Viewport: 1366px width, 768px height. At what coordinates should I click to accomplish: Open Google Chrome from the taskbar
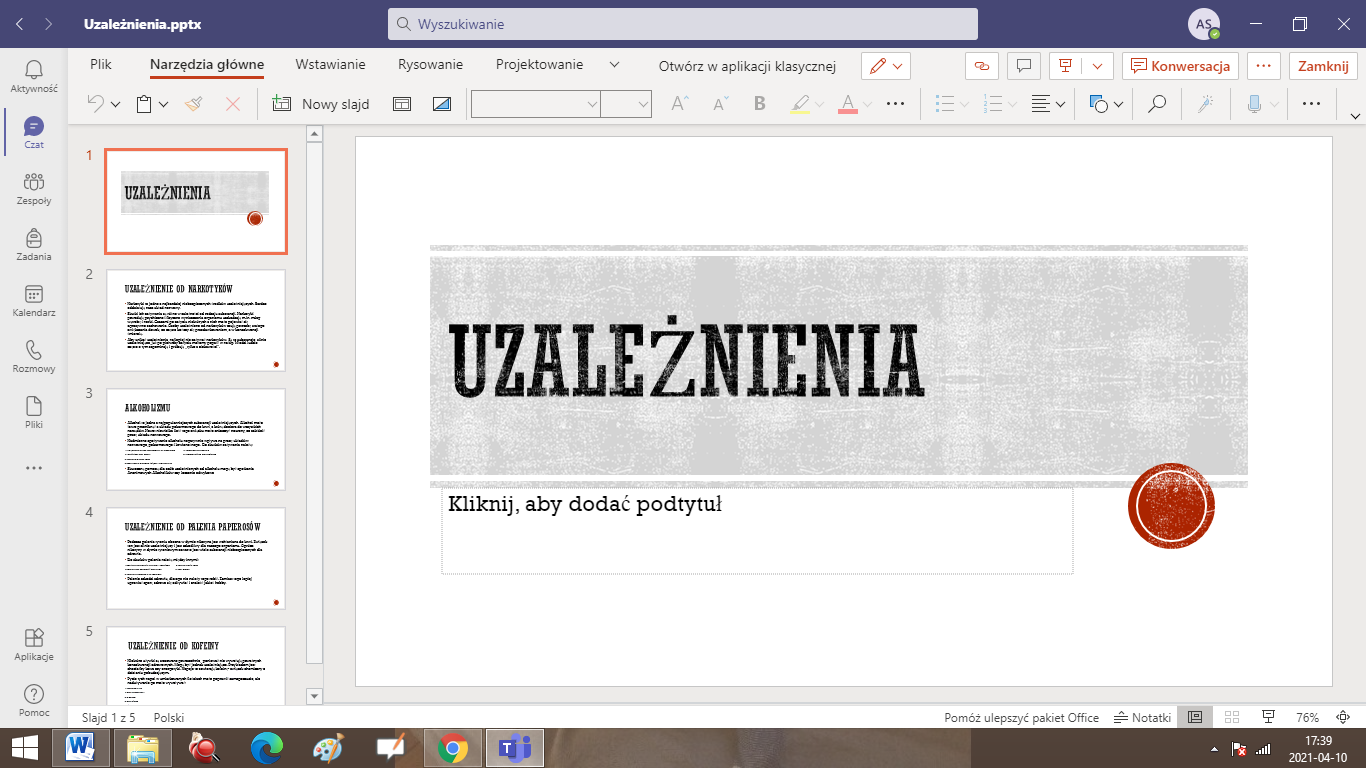452,748
